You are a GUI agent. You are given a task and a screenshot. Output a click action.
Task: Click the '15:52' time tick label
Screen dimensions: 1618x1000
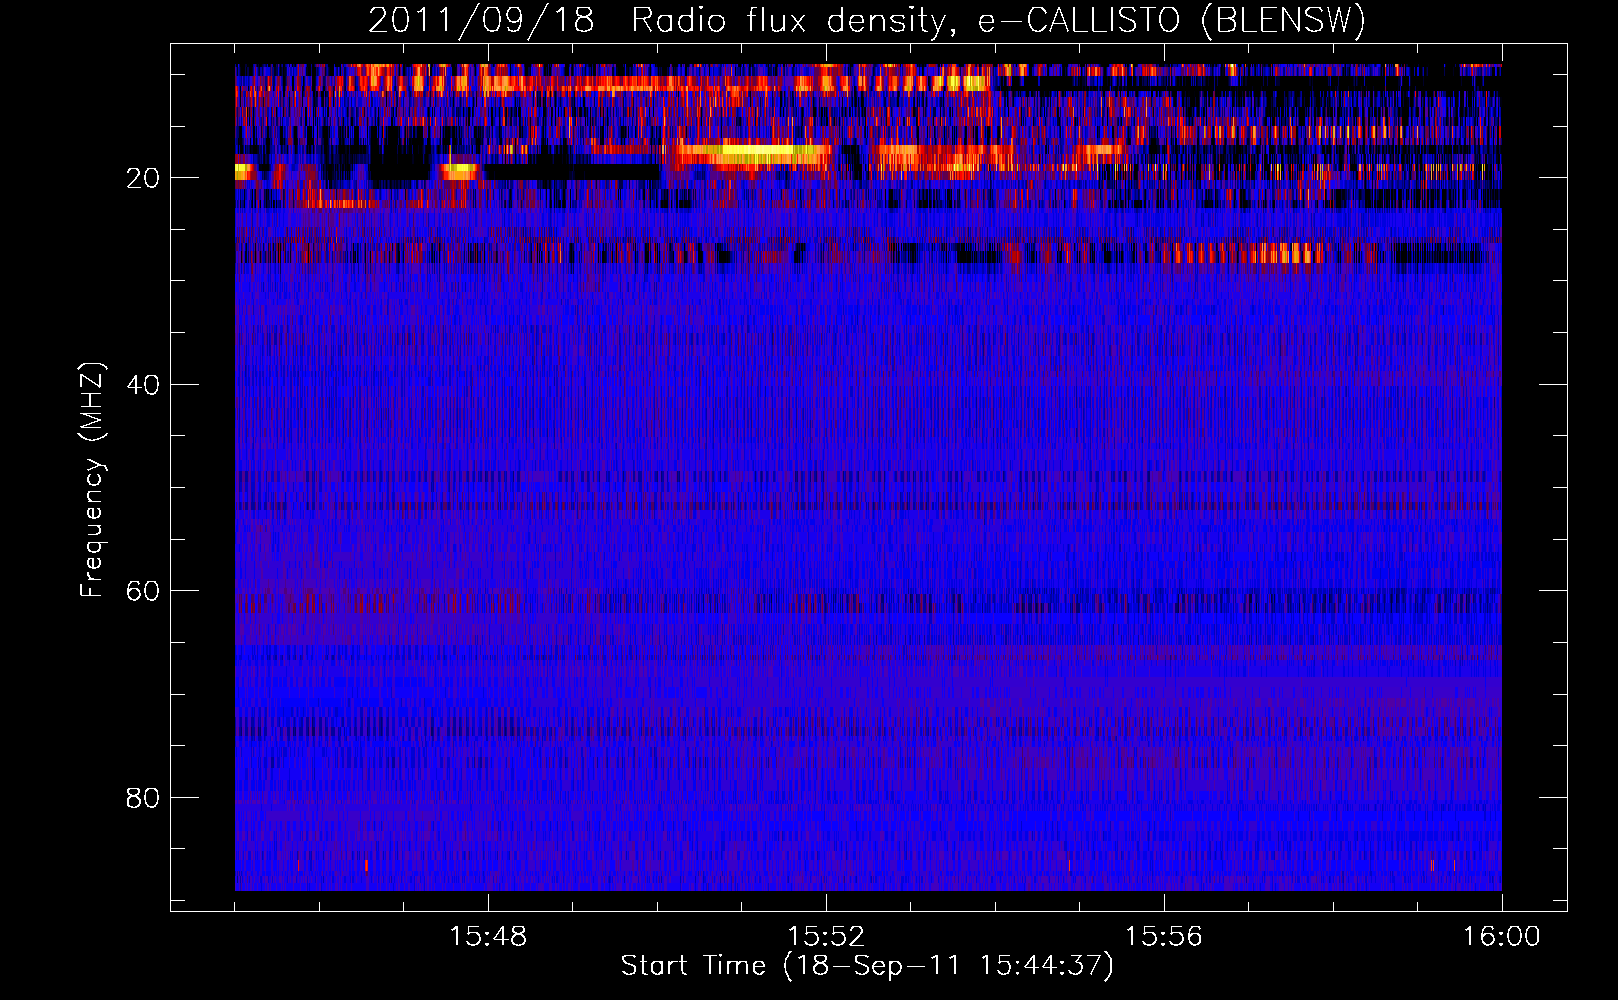tap(826, 937)
